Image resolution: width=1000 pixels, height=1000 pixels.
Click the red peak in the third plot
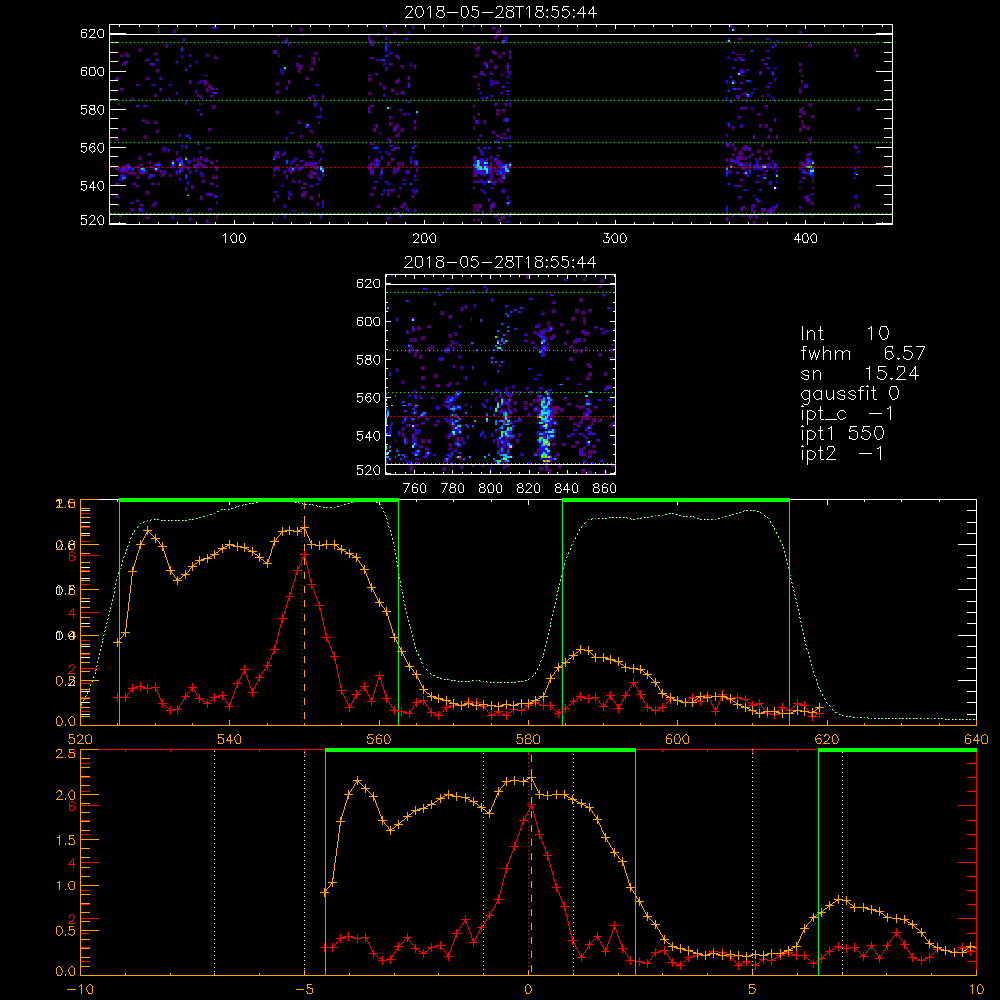pyautogui.click(x=304, y=557)
